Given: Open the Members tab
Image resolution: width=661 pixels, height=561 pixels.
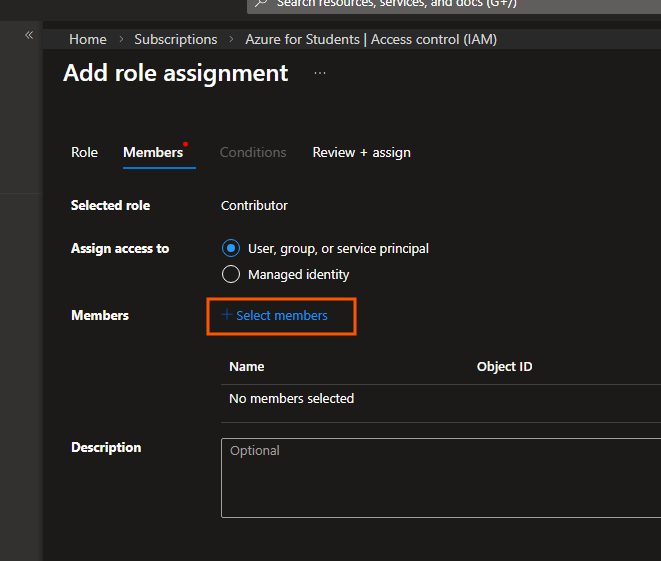Looking at the screenshot, I should point(153,152).
